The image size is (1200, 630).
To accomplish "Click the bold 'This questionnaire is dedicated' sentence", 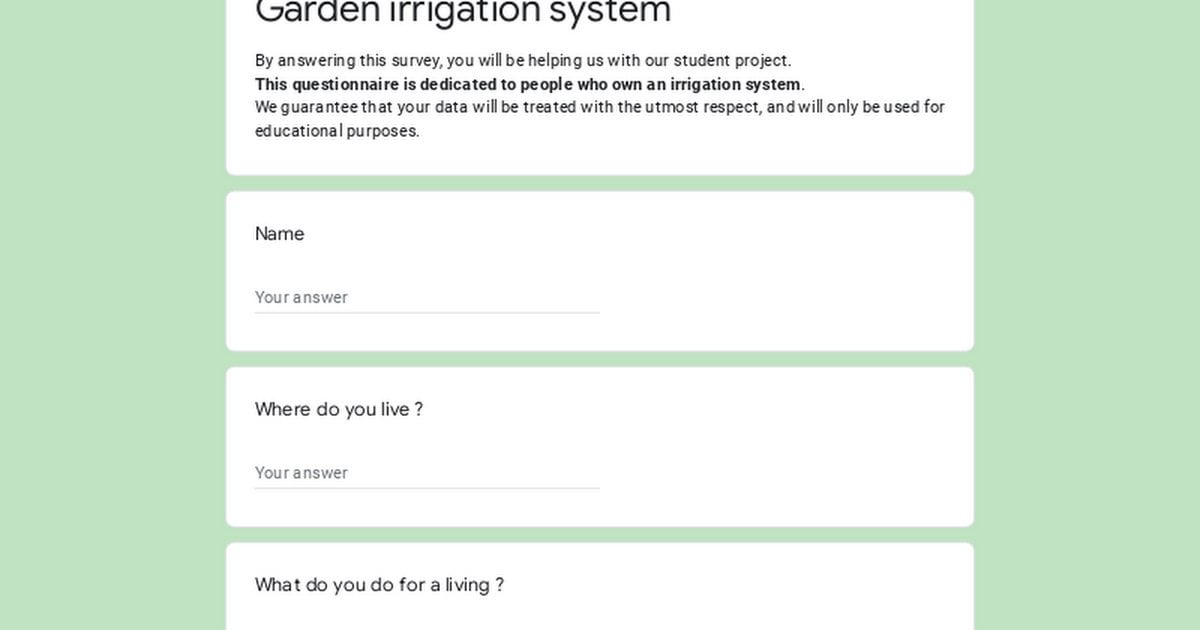I will coord(530,84).
